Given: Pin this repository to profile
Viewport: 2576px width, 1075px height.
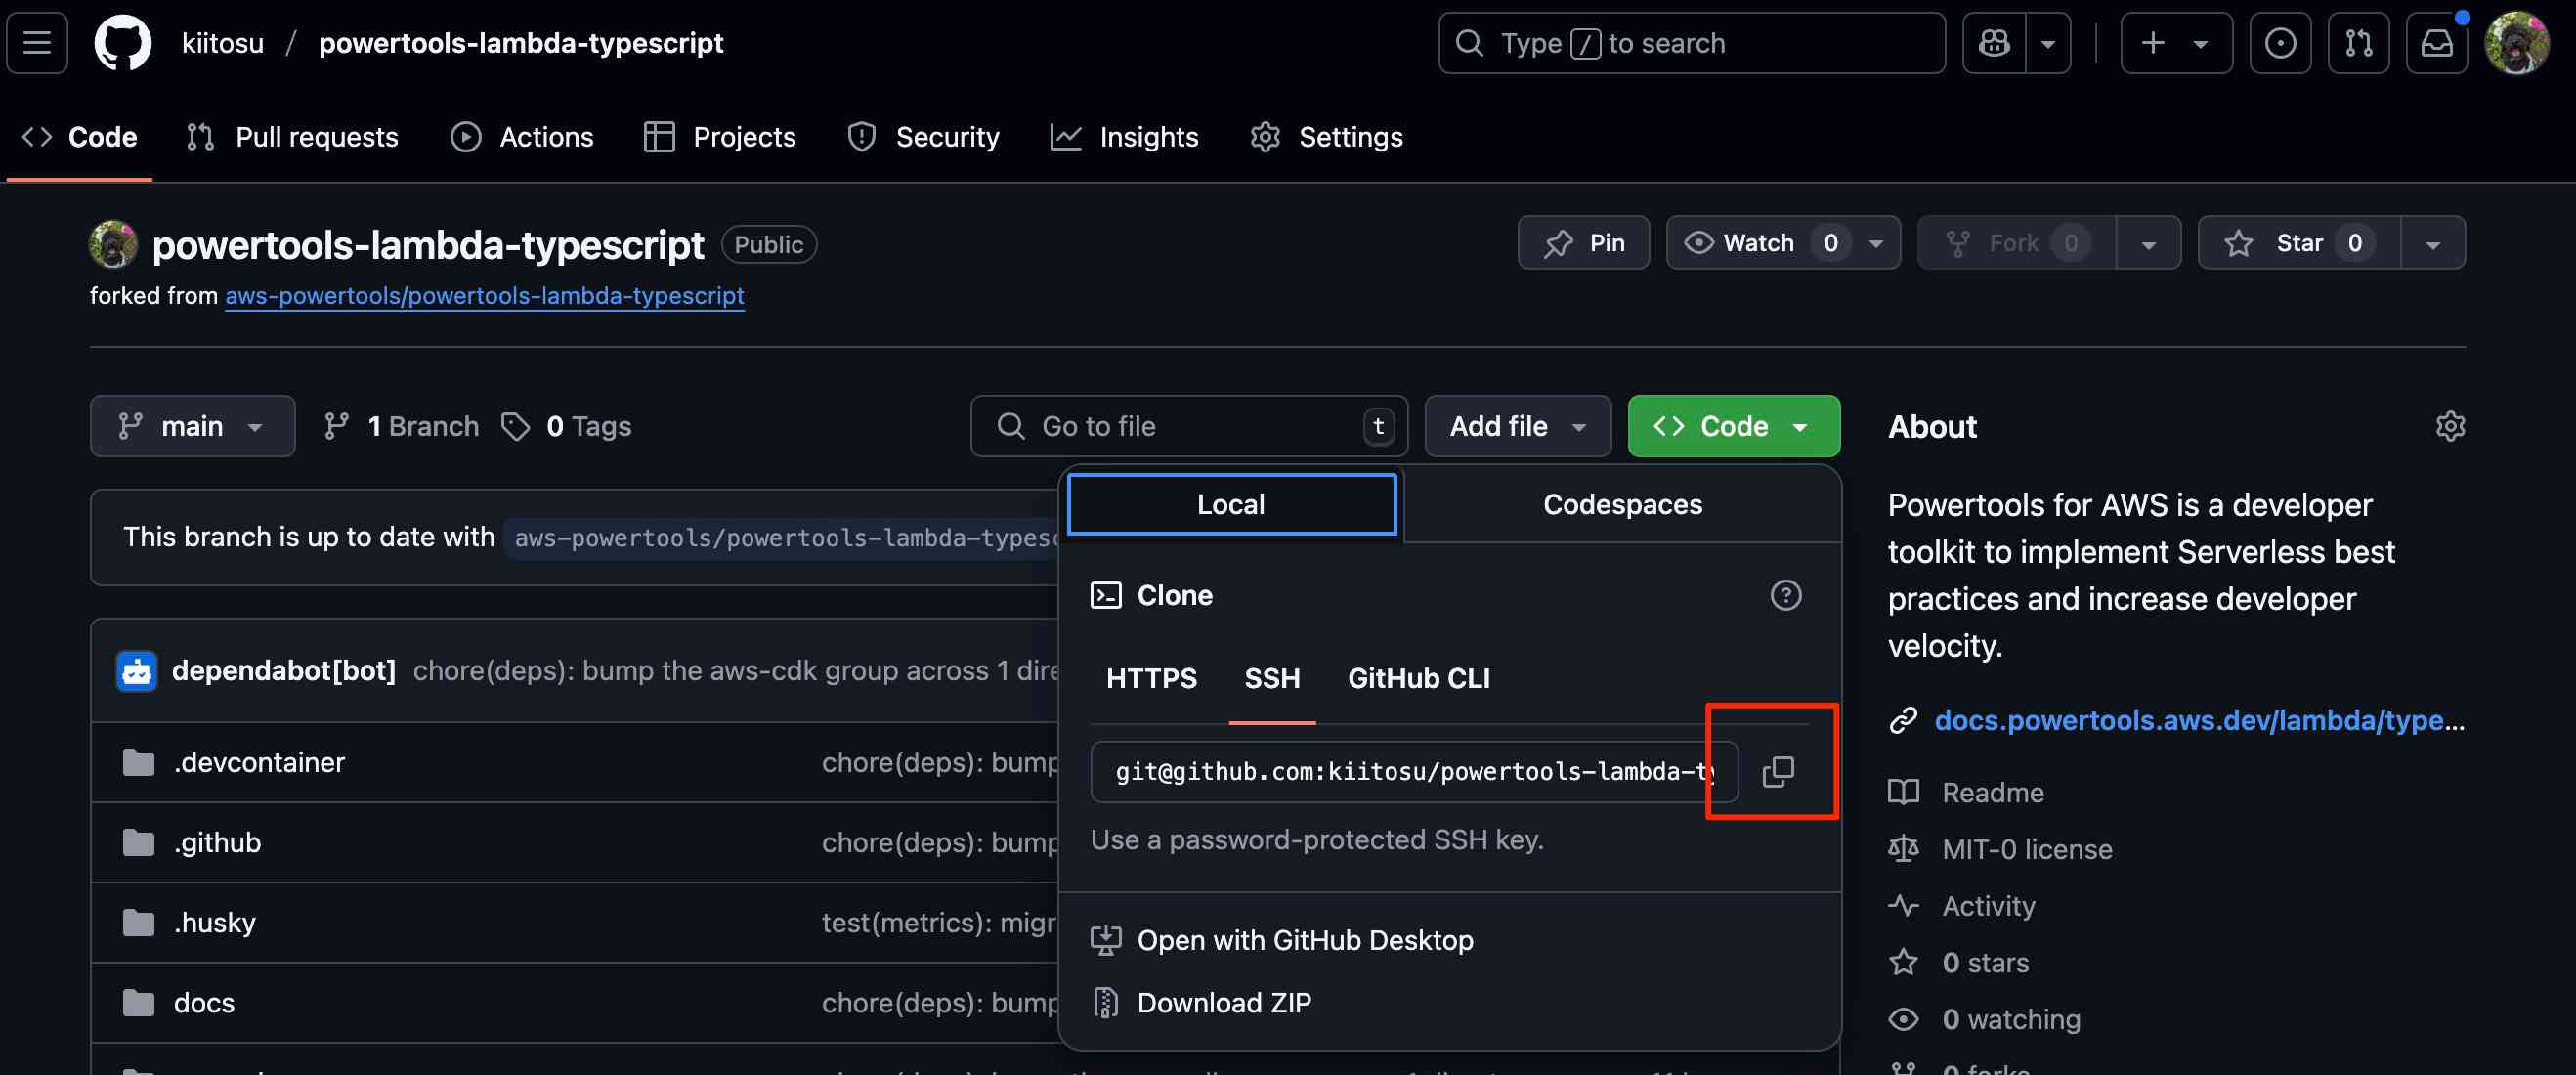Looking at the screenshot, I should [1583, 243].
